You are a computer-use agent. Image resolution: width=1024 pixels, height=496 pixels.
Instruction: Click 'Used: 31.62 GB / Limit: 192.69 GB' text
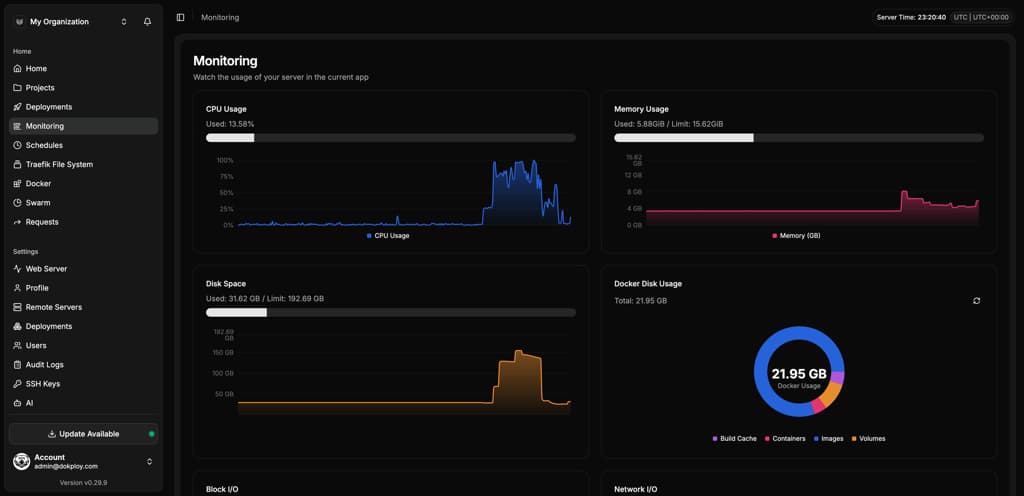(265, 299)
